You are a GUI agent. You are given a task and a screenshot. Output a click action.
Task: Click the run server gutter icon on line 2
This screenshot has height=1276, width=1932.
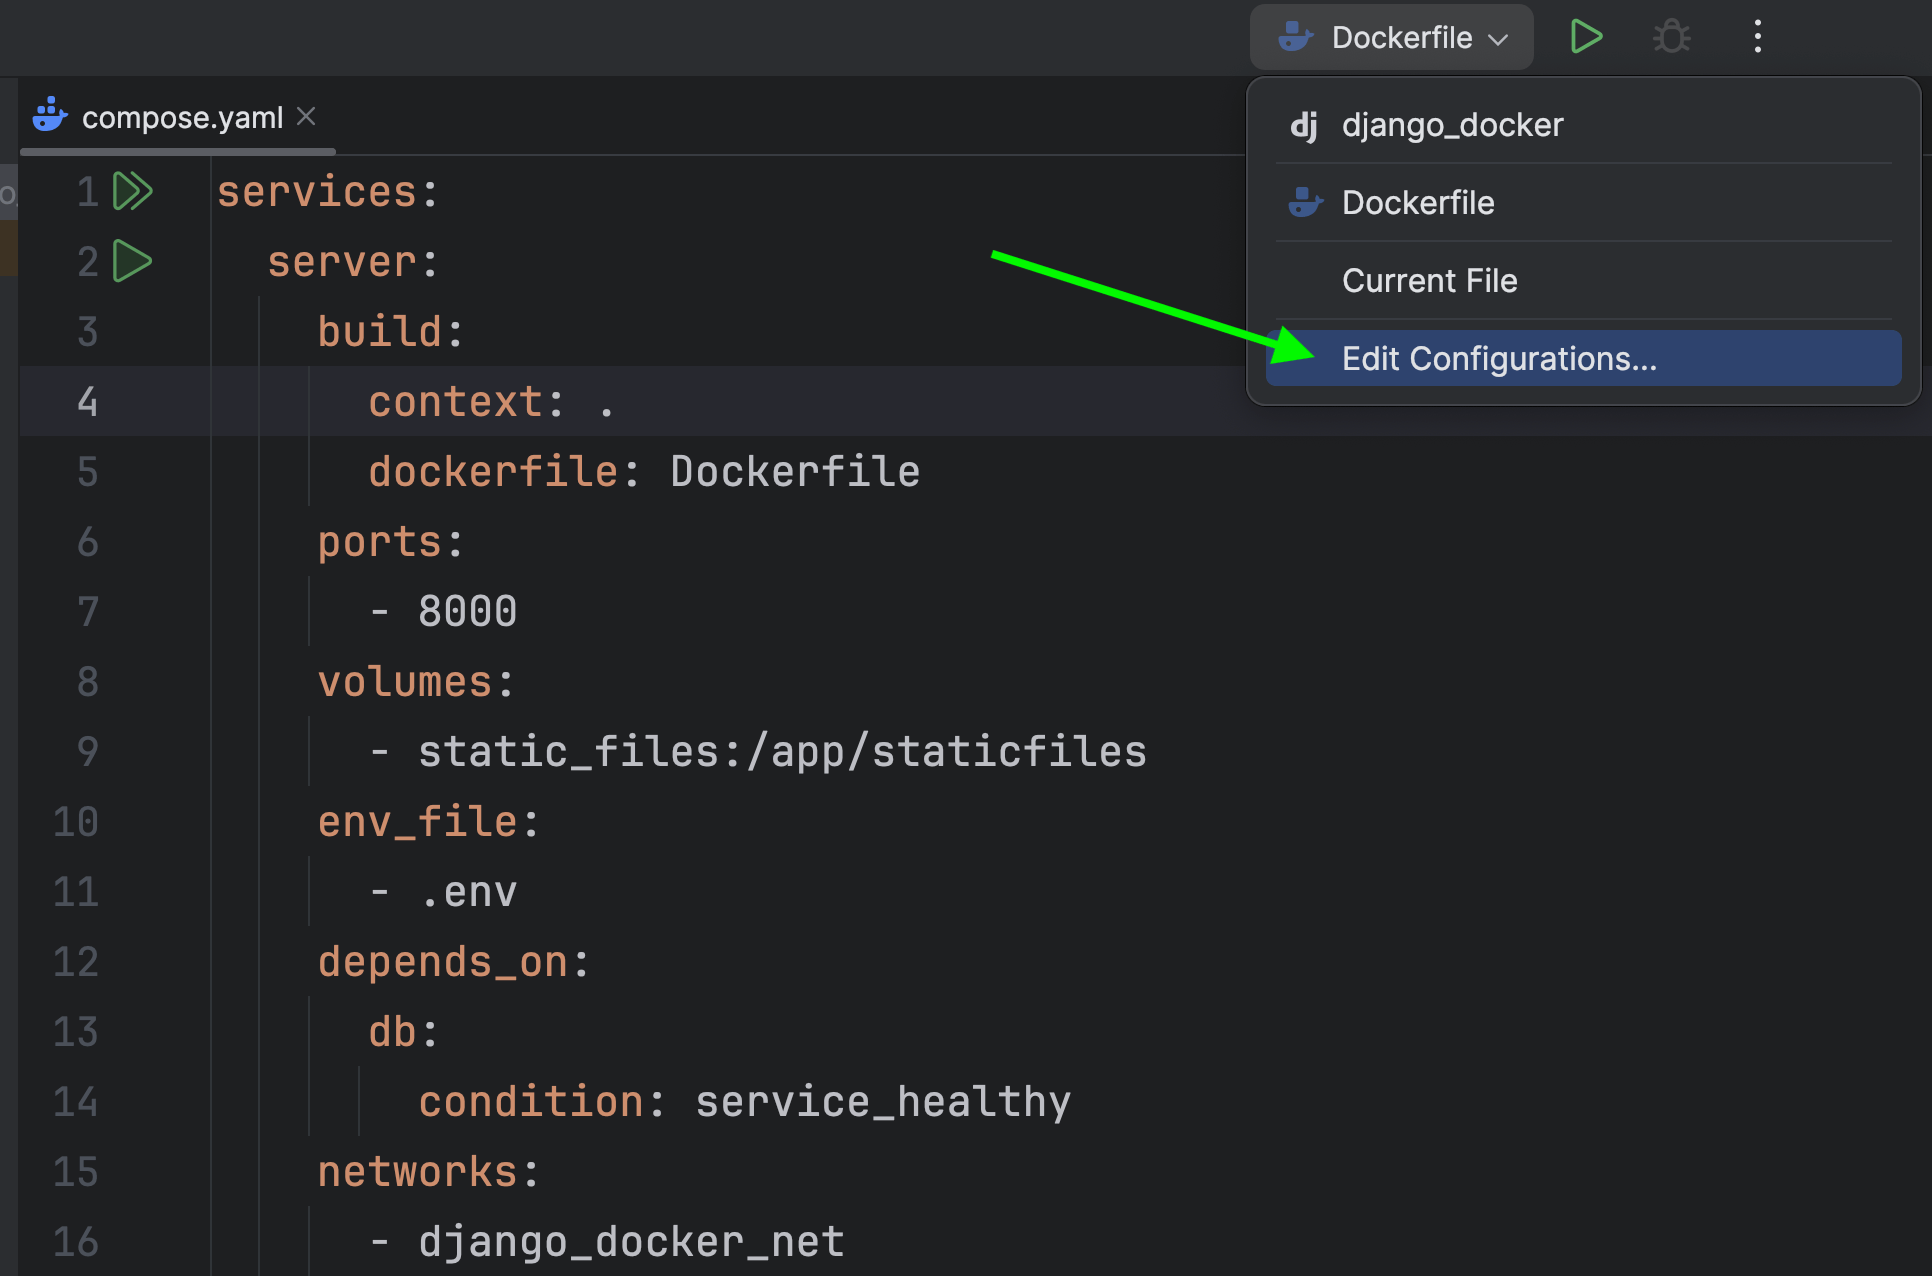[132, 261]
